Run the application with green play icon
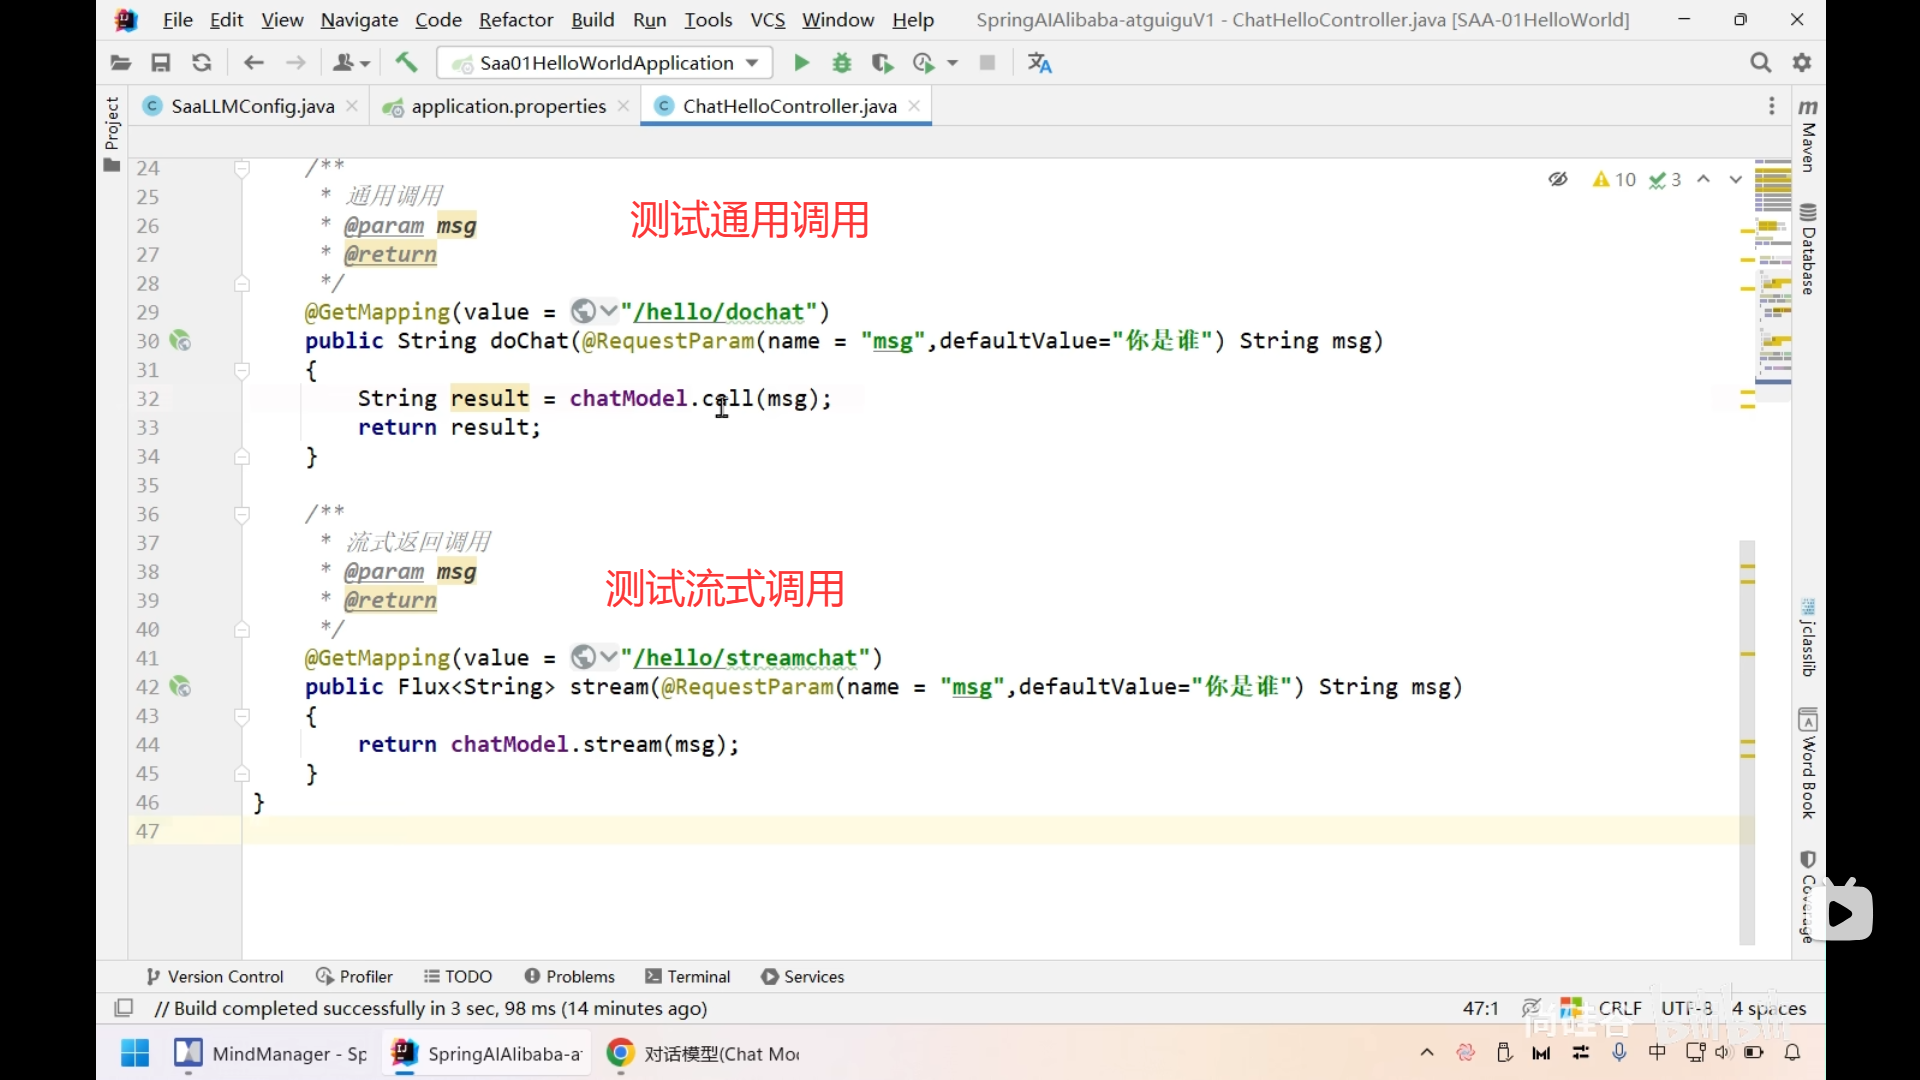Image resolution: width=1920 pixels, height=1080 pixels. tap(801, 63)
